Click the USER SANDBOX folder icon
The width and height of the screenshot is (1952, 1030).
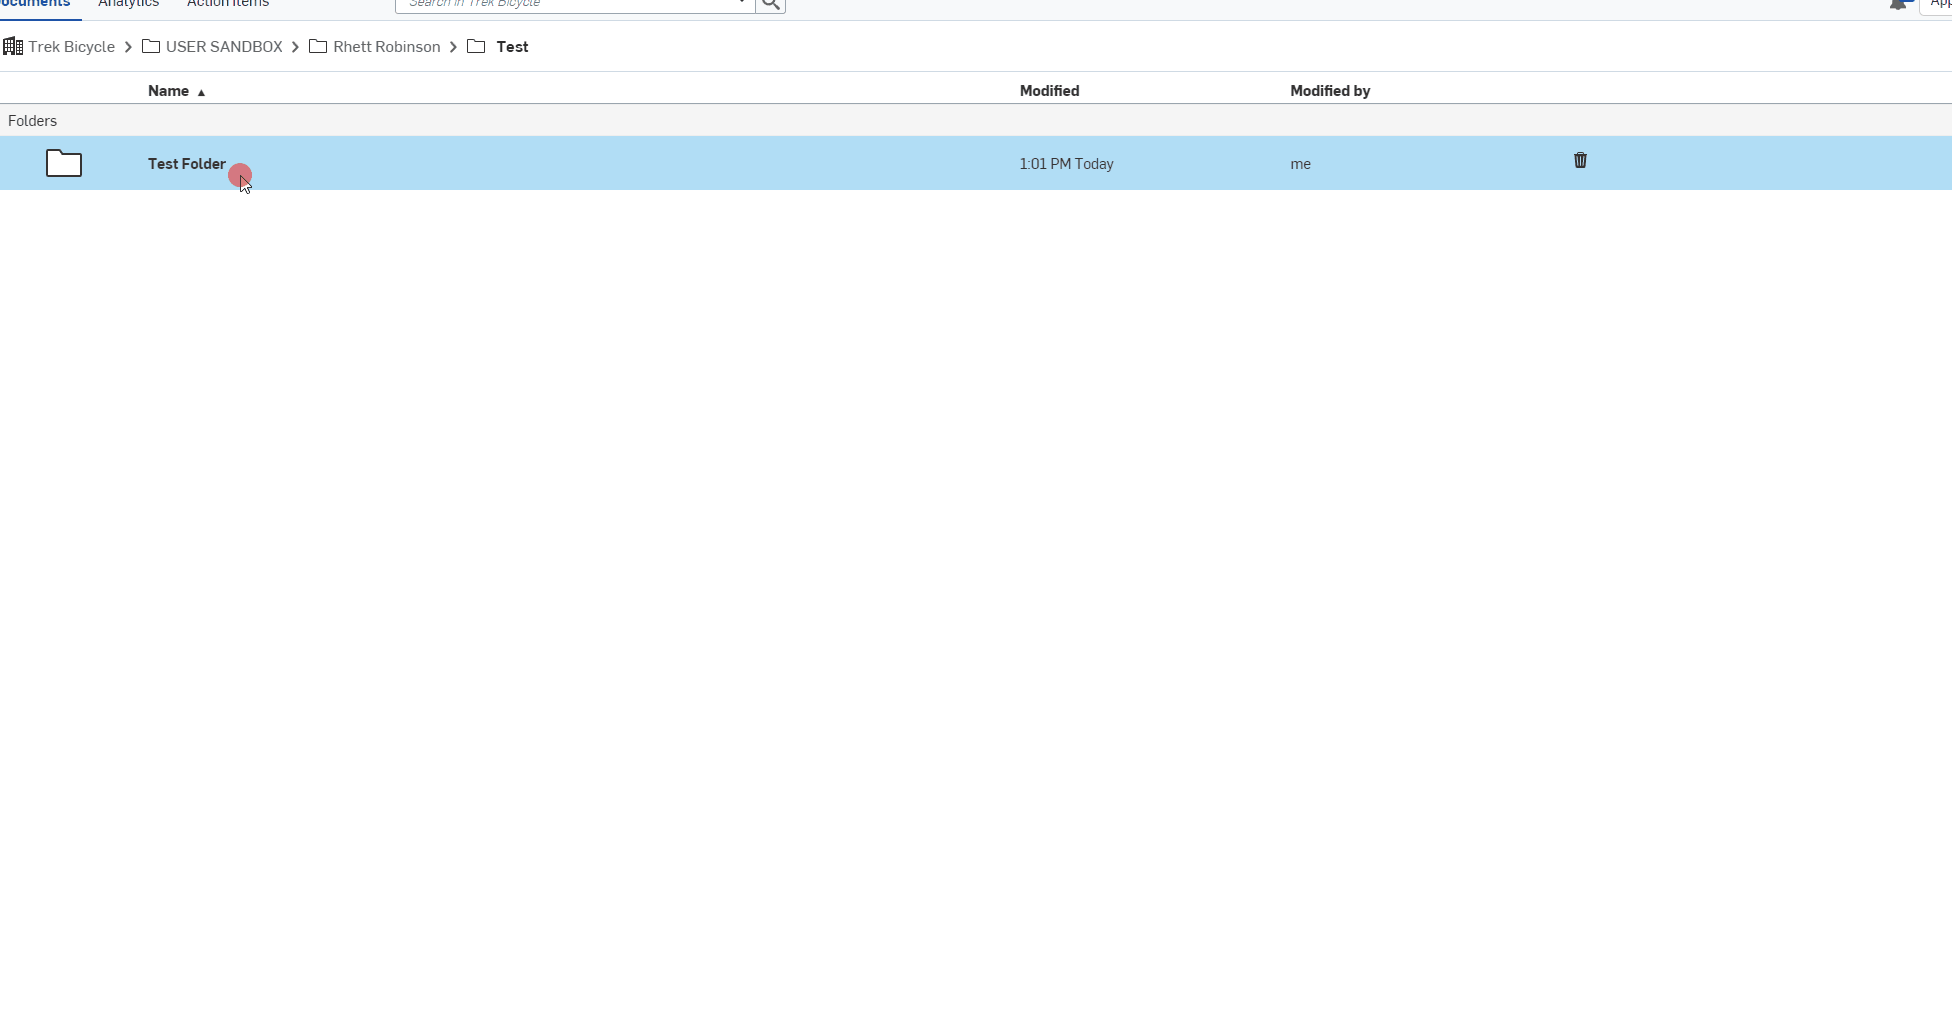[151, 46]
